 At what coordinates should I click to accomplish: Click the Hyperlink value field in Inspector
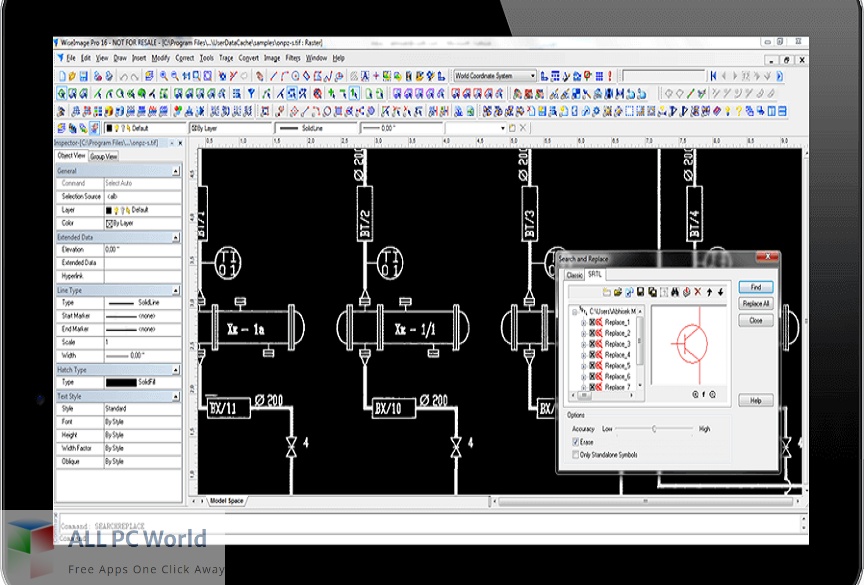(142, 276)
